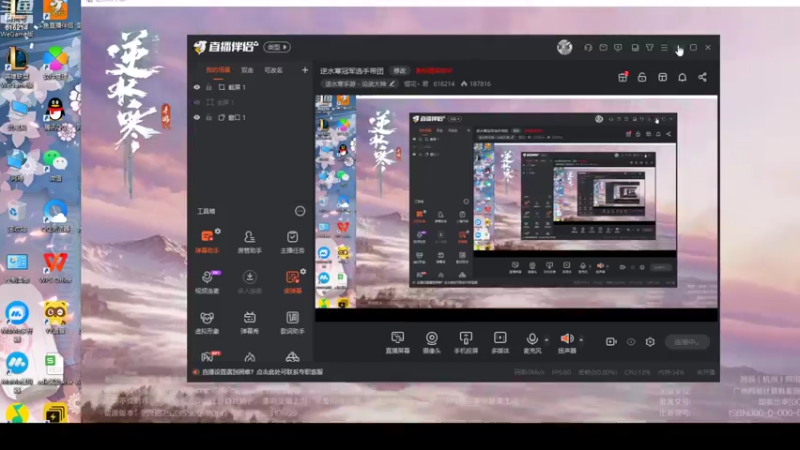The width and height of the screenshot is (800, 450).
Task: Select the 截屏 1 source row
Action: (x=250, y=87)
